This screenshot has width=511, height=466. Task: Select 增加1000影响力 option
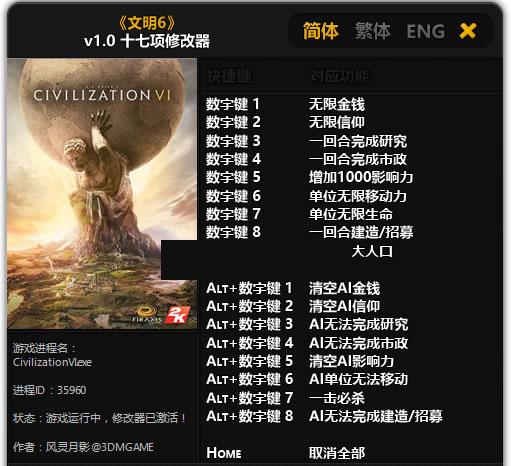tap(361, 177)
